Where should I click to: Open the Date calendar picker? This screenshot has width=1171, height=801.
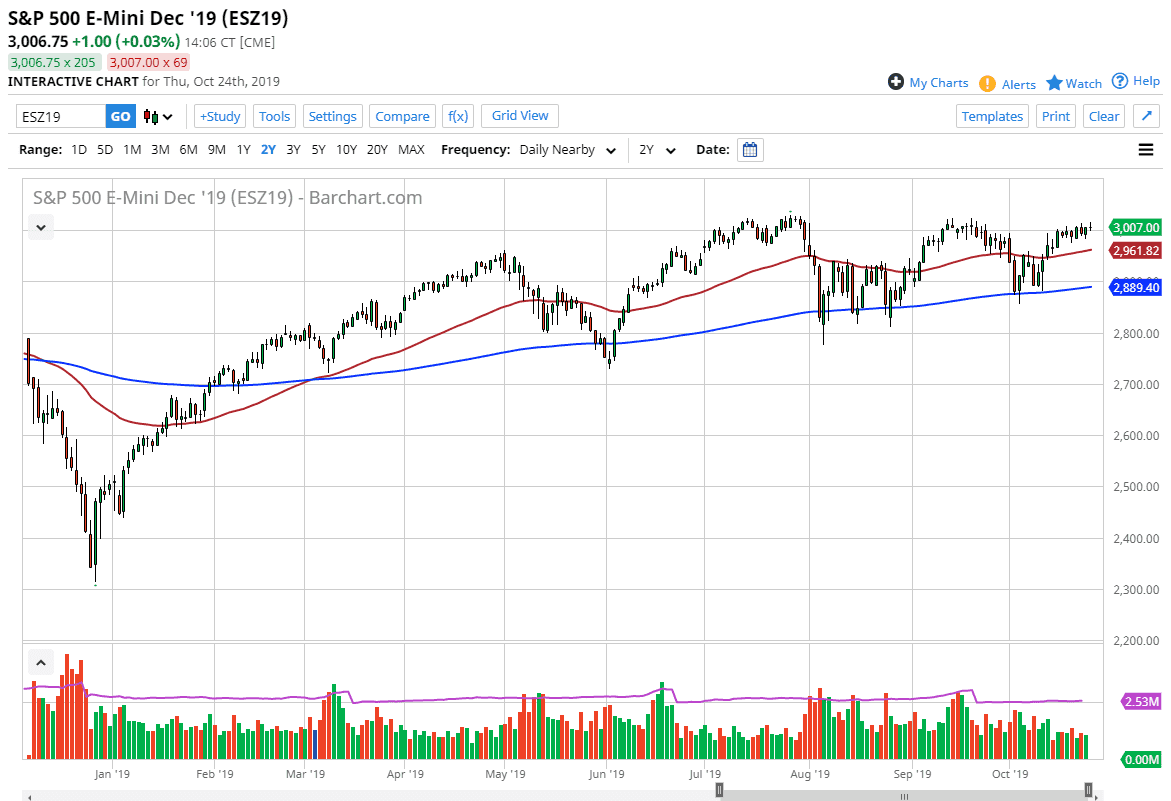(750, 150)
